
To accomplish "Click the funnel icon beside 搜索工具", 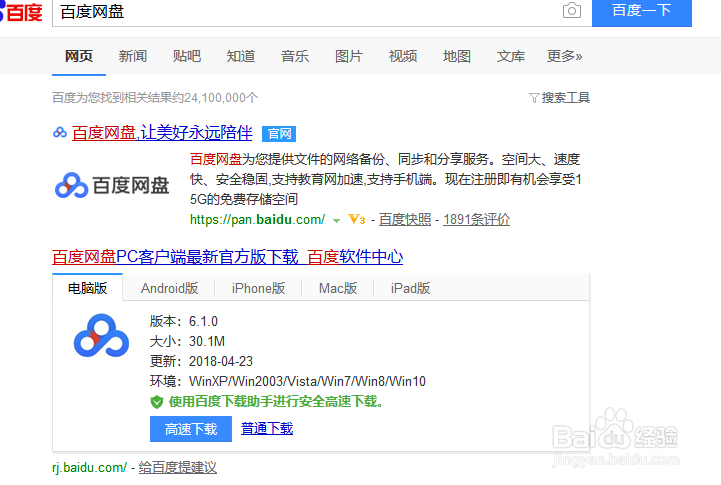I will pos(534,98).
